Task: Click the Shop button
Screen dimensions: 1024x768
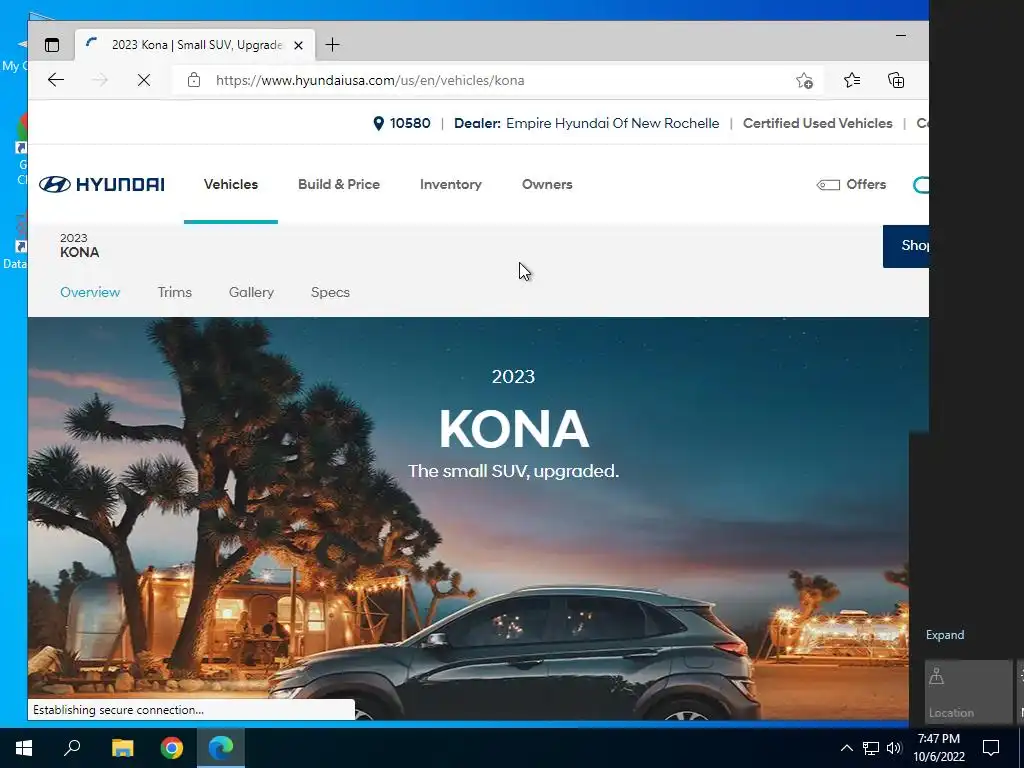Action: (x=906, y=246)
